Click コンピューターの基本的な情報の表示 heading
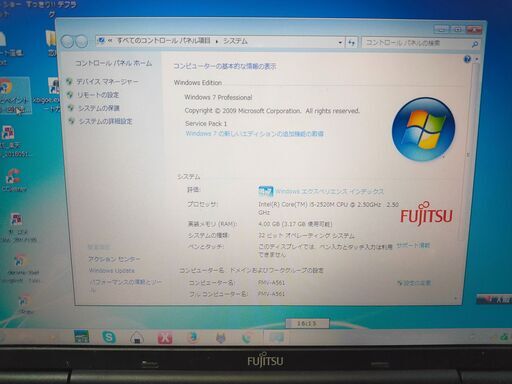This screenshot has width=512, height=384. (225, 66)
